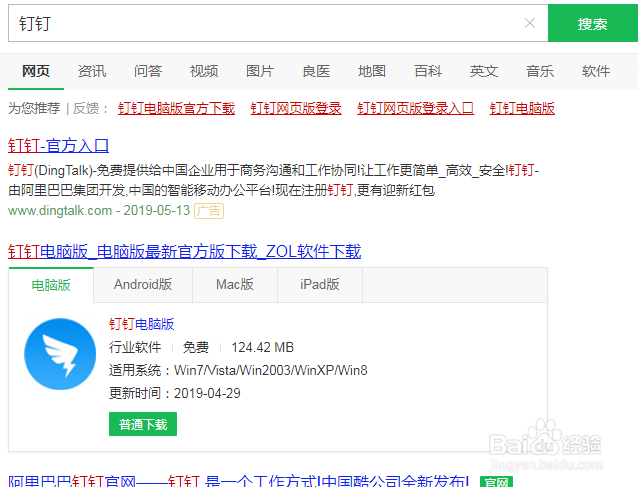Click the www.dingtalk.com URL text
Image resolution: width=638 pixels, height=487 pixels.
pyautogui.click(x=60, y=210)
